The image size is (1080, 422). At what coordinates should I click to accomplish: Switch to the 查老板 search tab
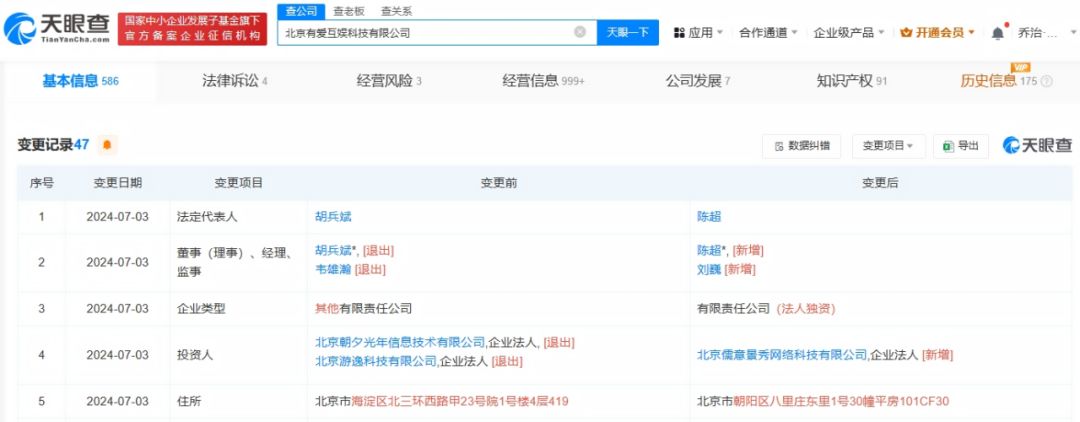349,11
